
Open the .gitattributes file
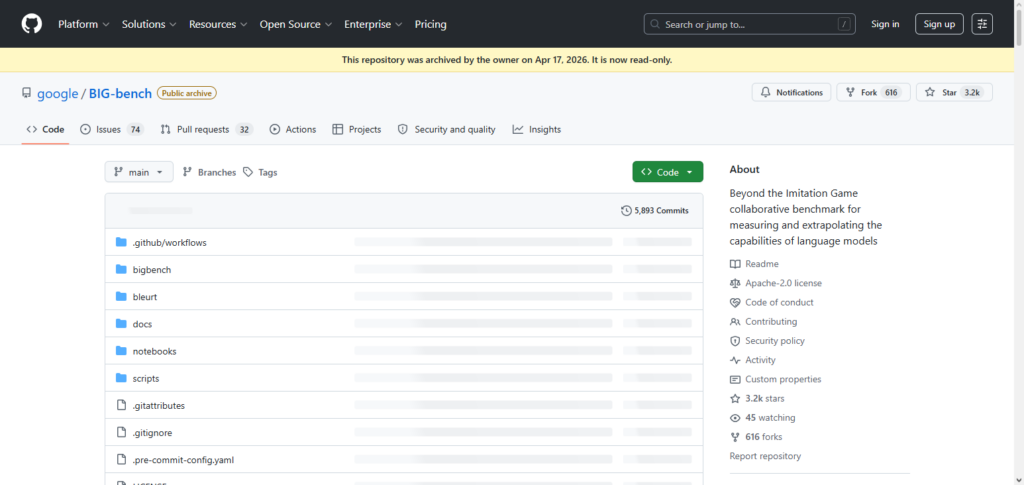pyautogui.click(x=159, y=405)
